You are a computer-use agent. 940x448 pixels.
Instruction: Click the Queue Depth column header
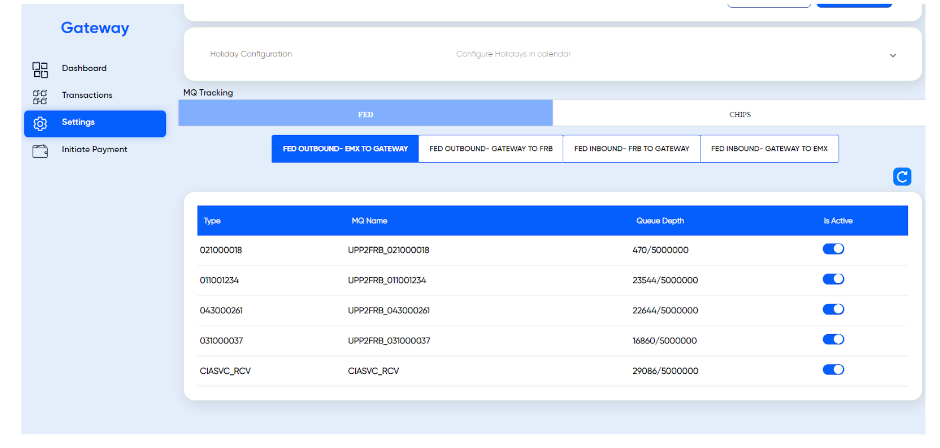point(660,221)
